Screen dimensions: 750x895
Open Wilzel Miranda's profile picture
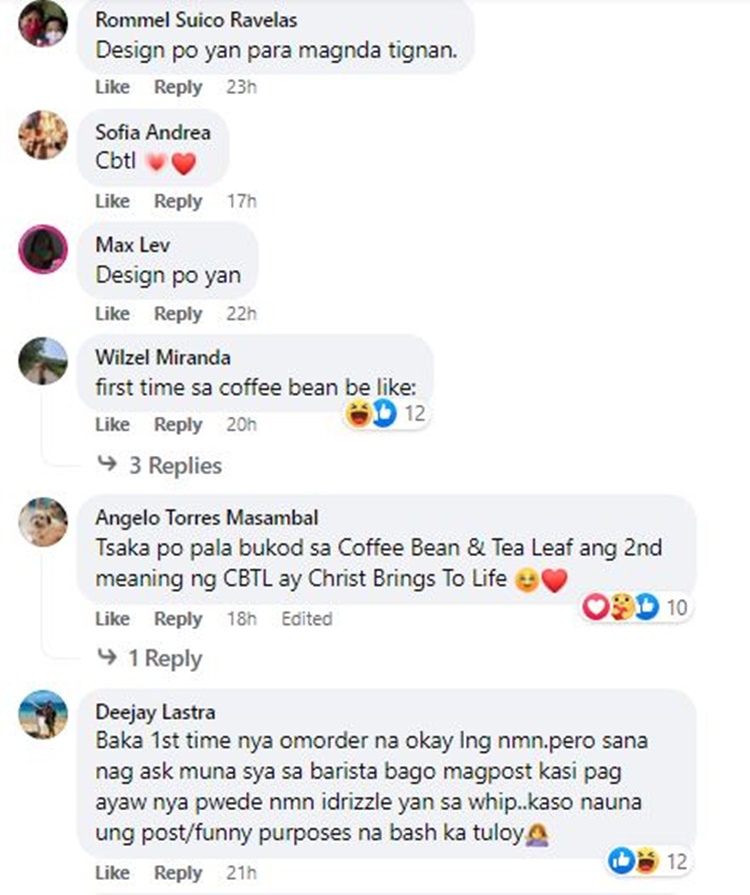point(43,360)
